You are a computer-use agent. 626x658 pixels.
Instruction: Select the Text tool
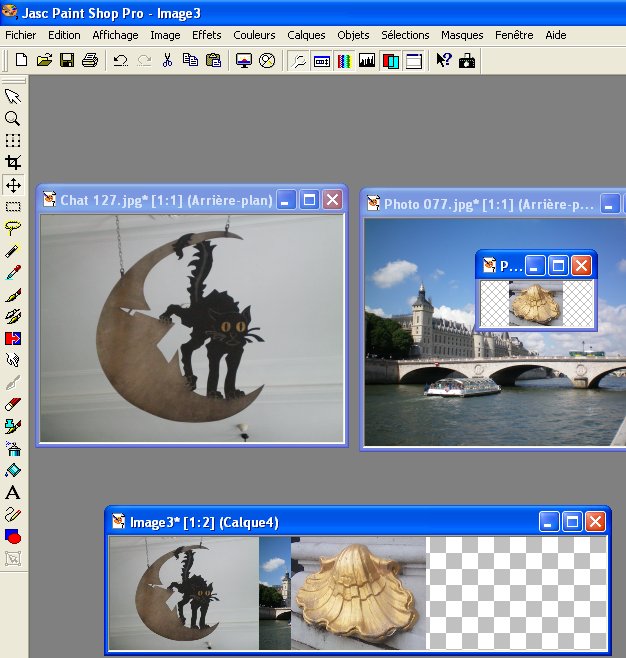(x=13, y=492)
